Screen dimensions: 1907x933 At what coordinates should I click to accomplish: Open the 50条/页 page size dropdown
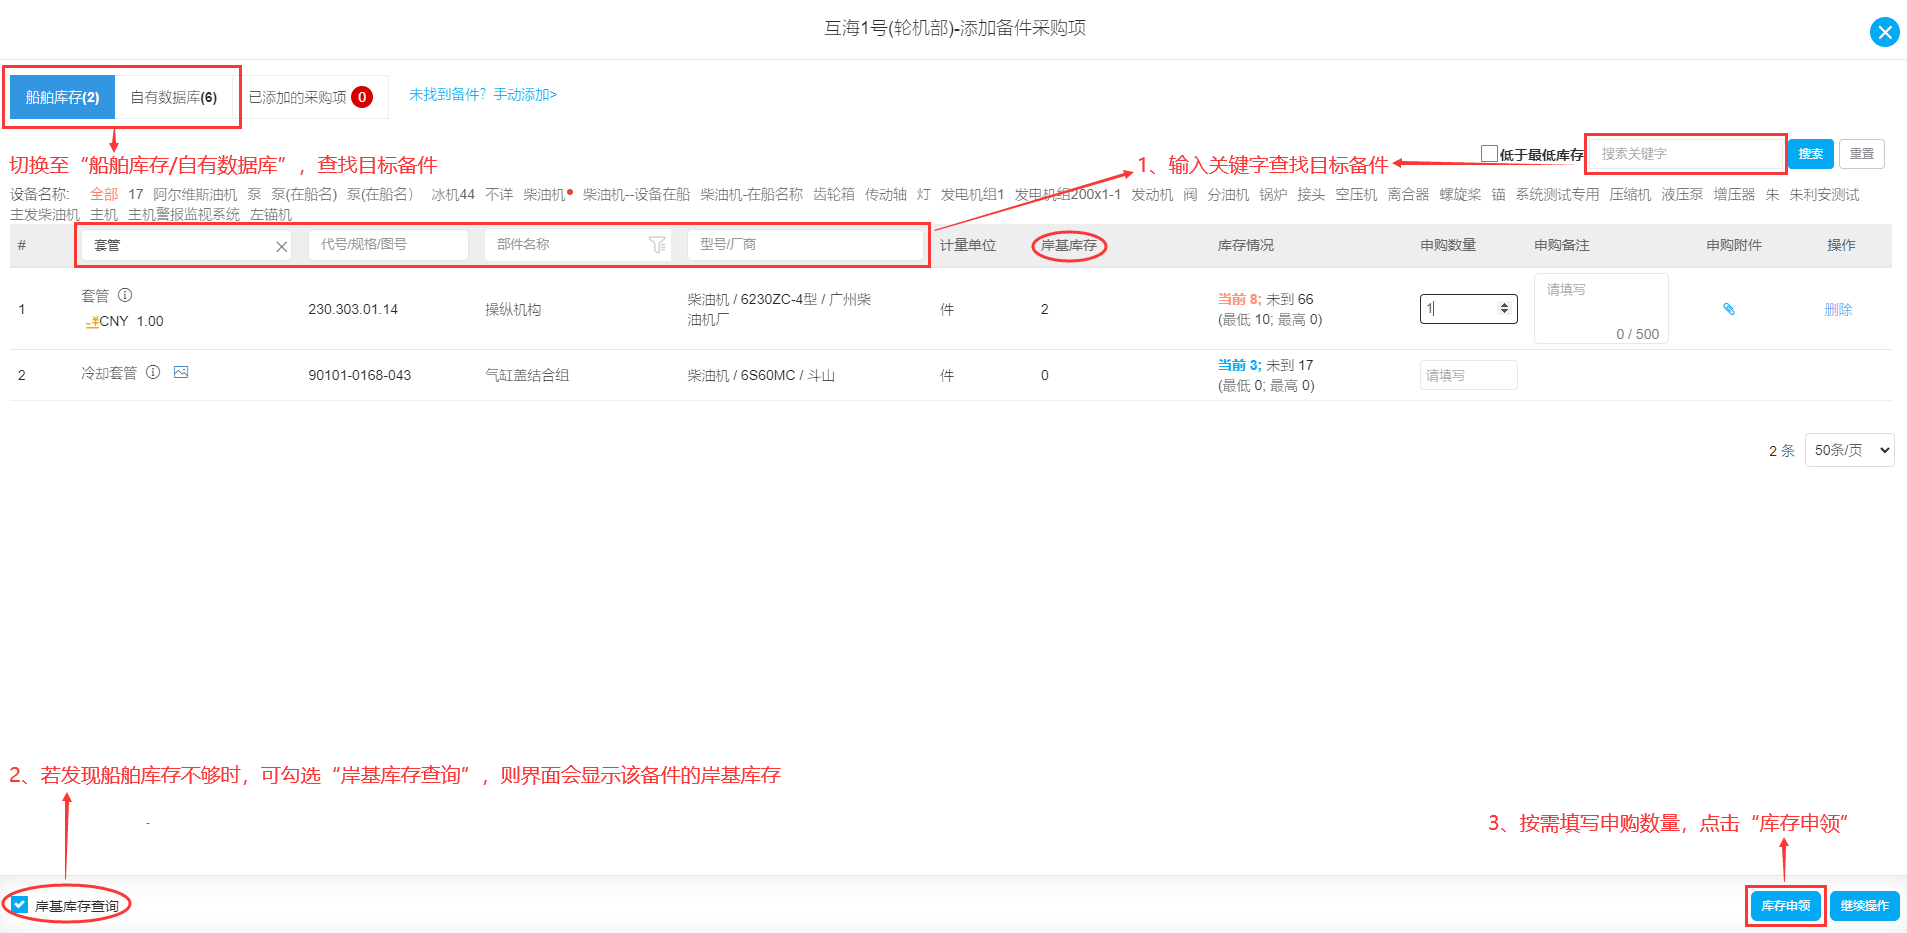(x=1849, y=450)
